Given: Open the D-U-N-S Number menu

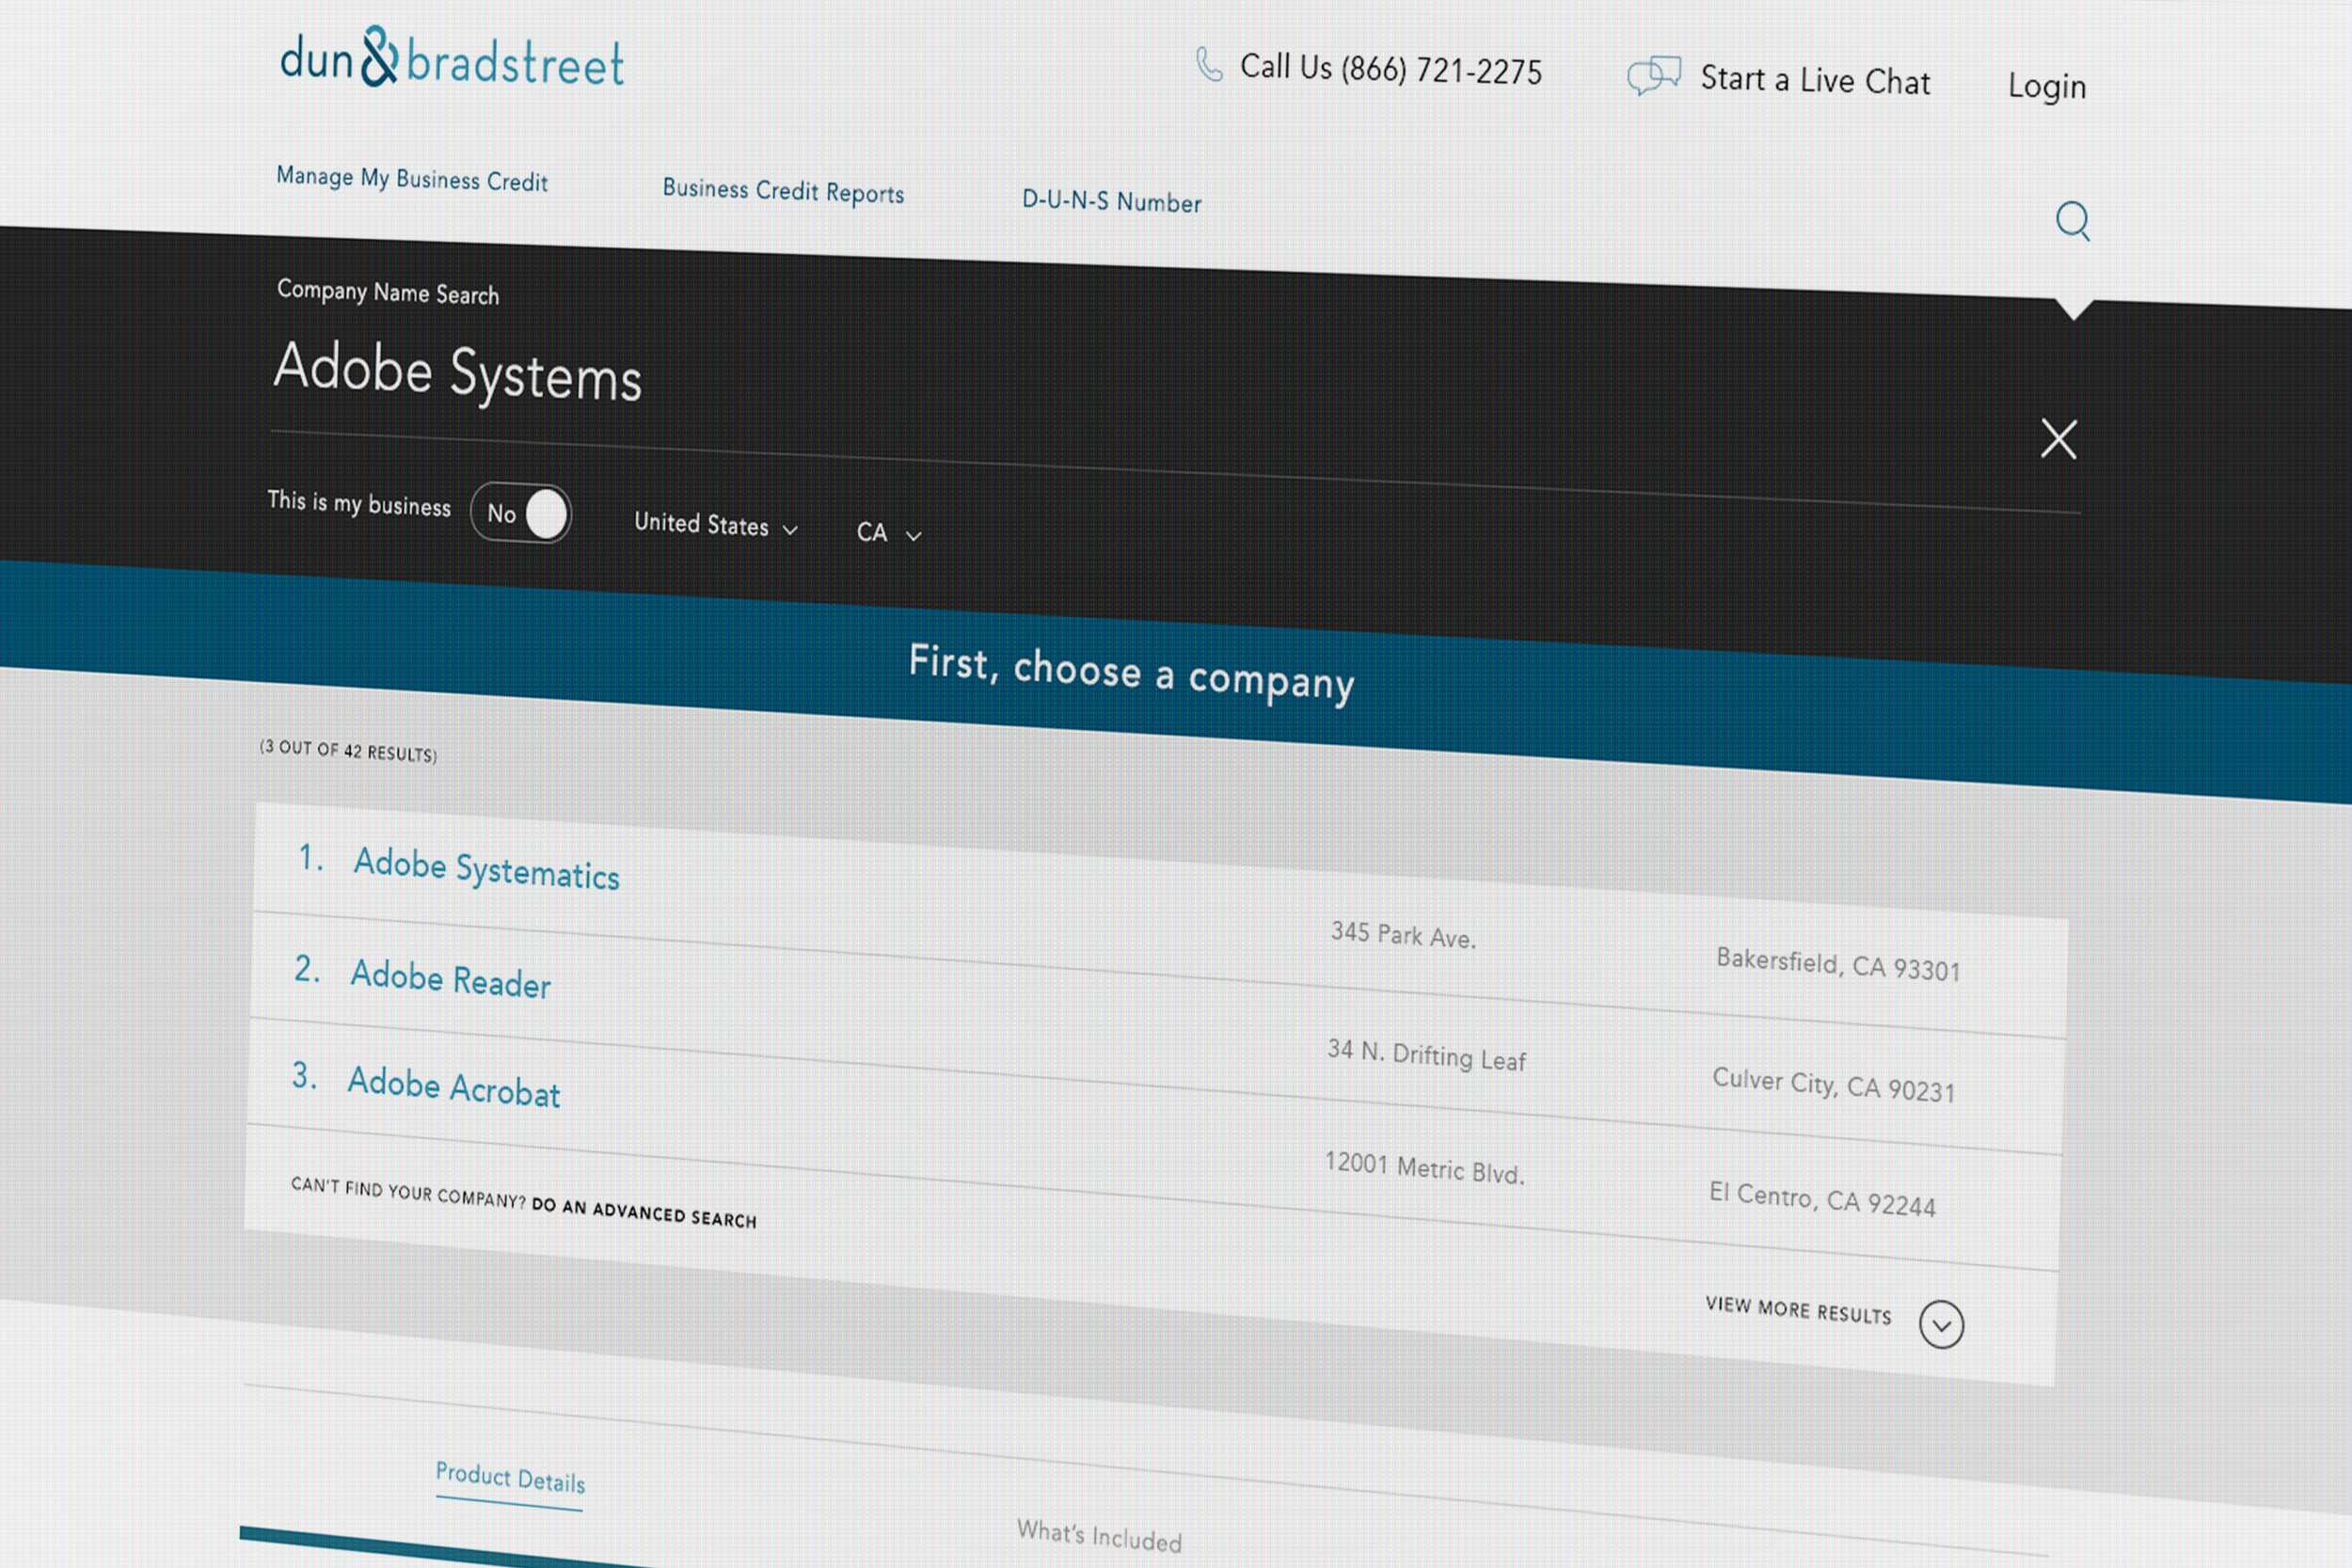Looking at the screenshot, I should (1111, 201).
